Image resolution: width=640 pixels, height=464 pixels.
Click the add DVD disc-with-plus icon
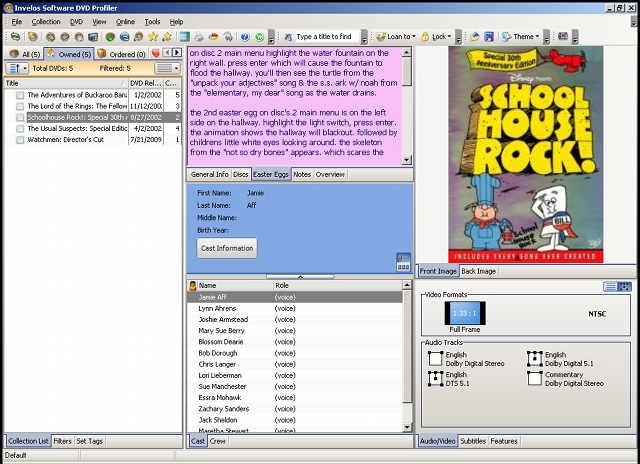[x=51, y=37]
